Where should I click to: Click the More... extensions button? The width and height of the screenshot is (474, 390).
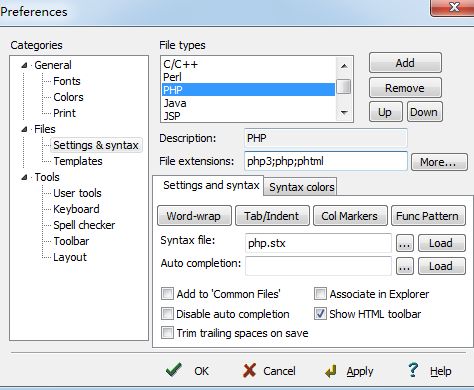[x=439, y=162]
